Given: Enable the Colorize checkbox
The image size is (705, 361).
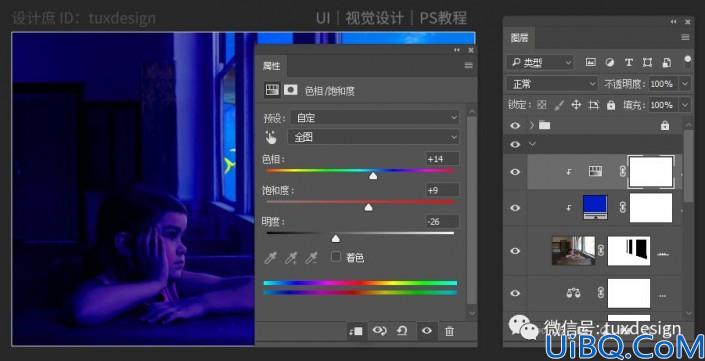Looking at the screenshot, I should [335, 257].
